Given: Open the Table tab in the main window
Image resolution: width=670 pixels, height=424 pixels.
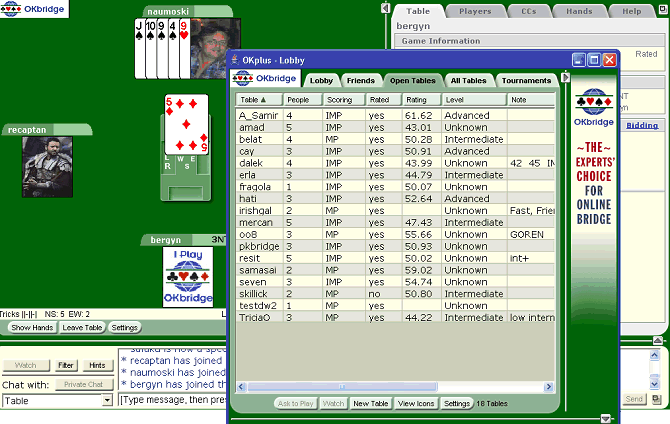Looking at the screenshot, I should 418,12.
